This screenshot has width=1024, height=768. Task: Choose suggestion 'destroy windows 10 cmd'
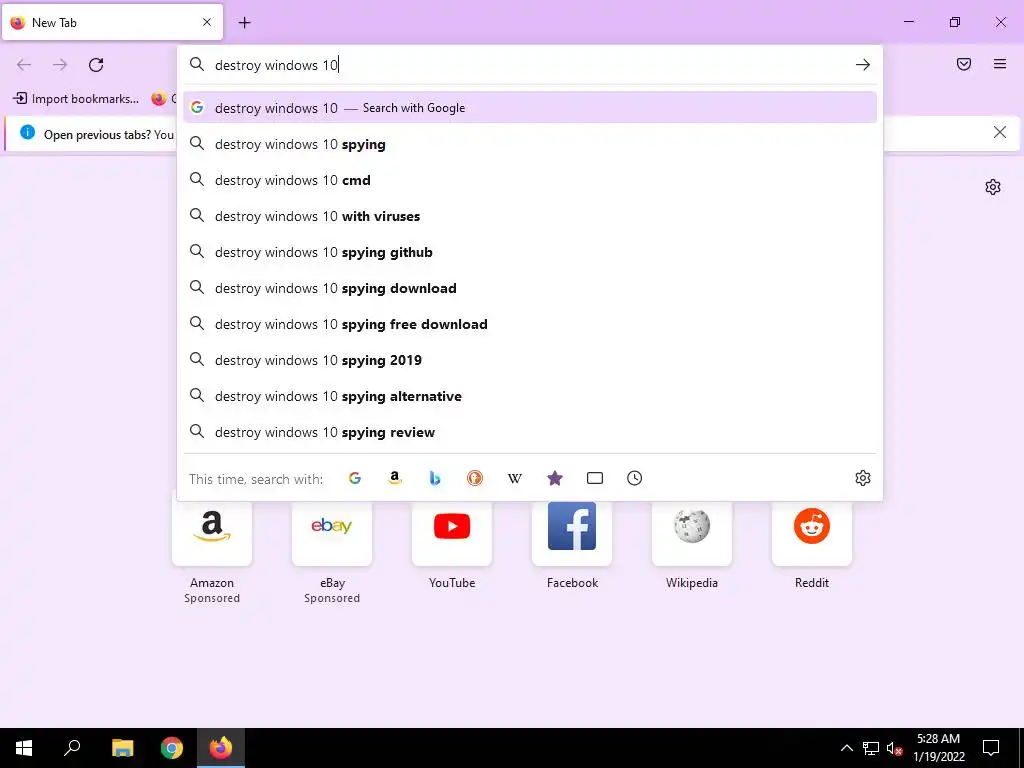coord(530,180)
